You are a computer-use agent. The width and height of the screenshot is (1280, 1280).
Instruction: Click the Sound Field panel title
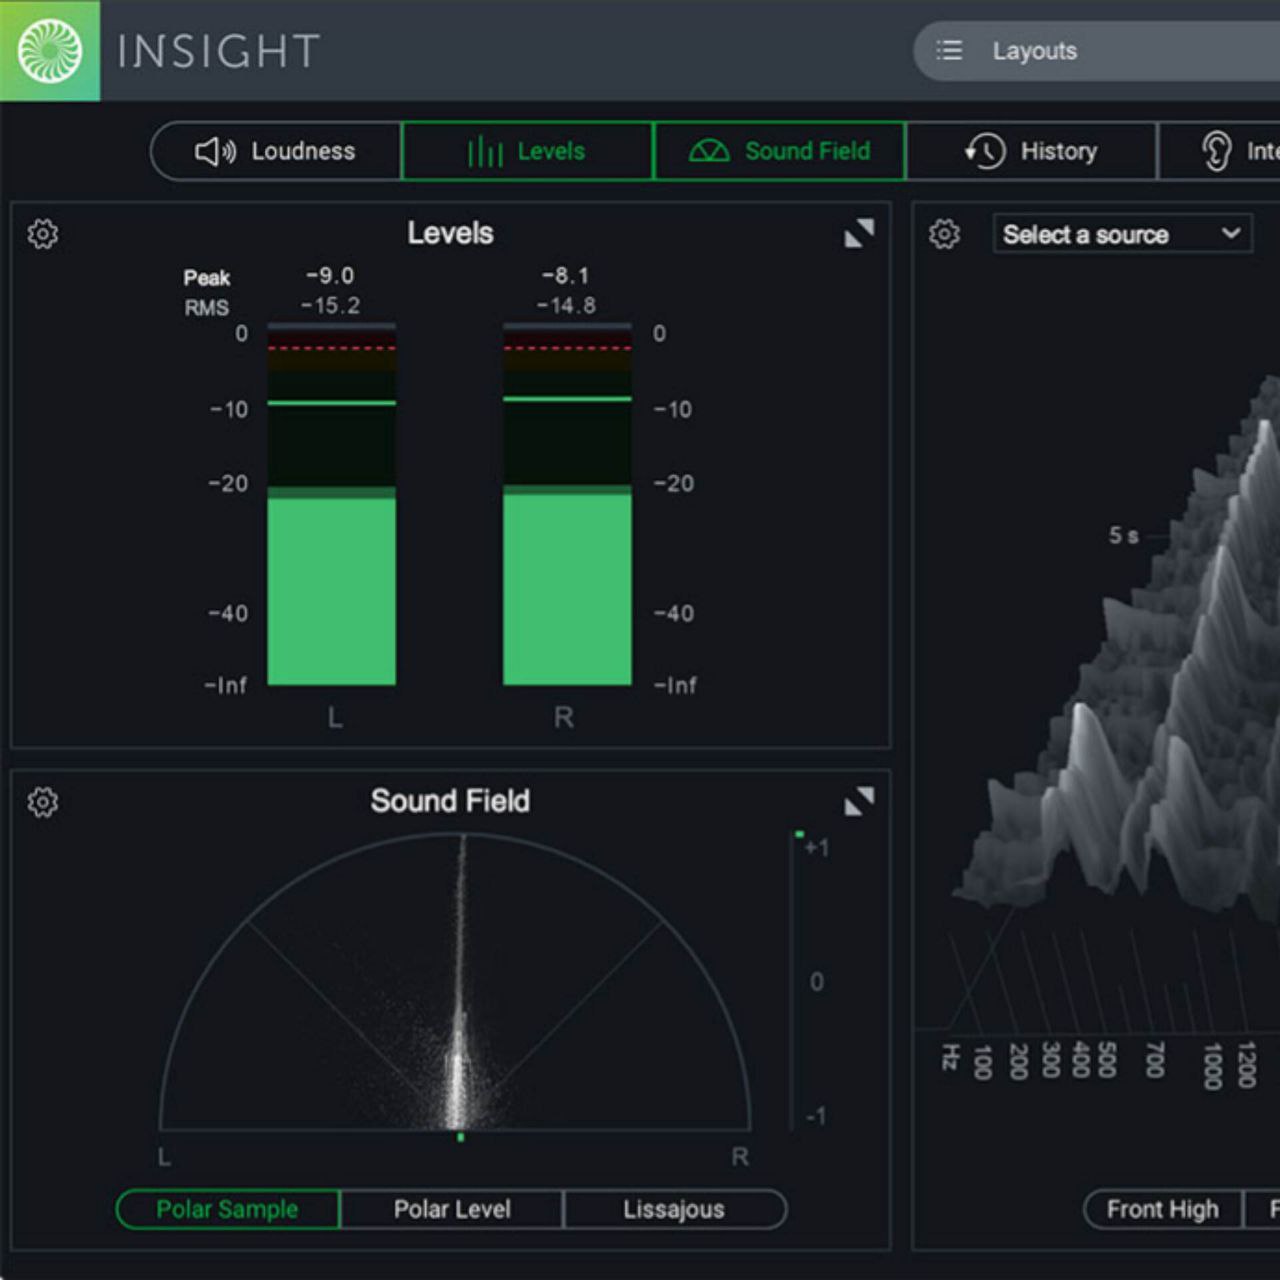[450, 801]
